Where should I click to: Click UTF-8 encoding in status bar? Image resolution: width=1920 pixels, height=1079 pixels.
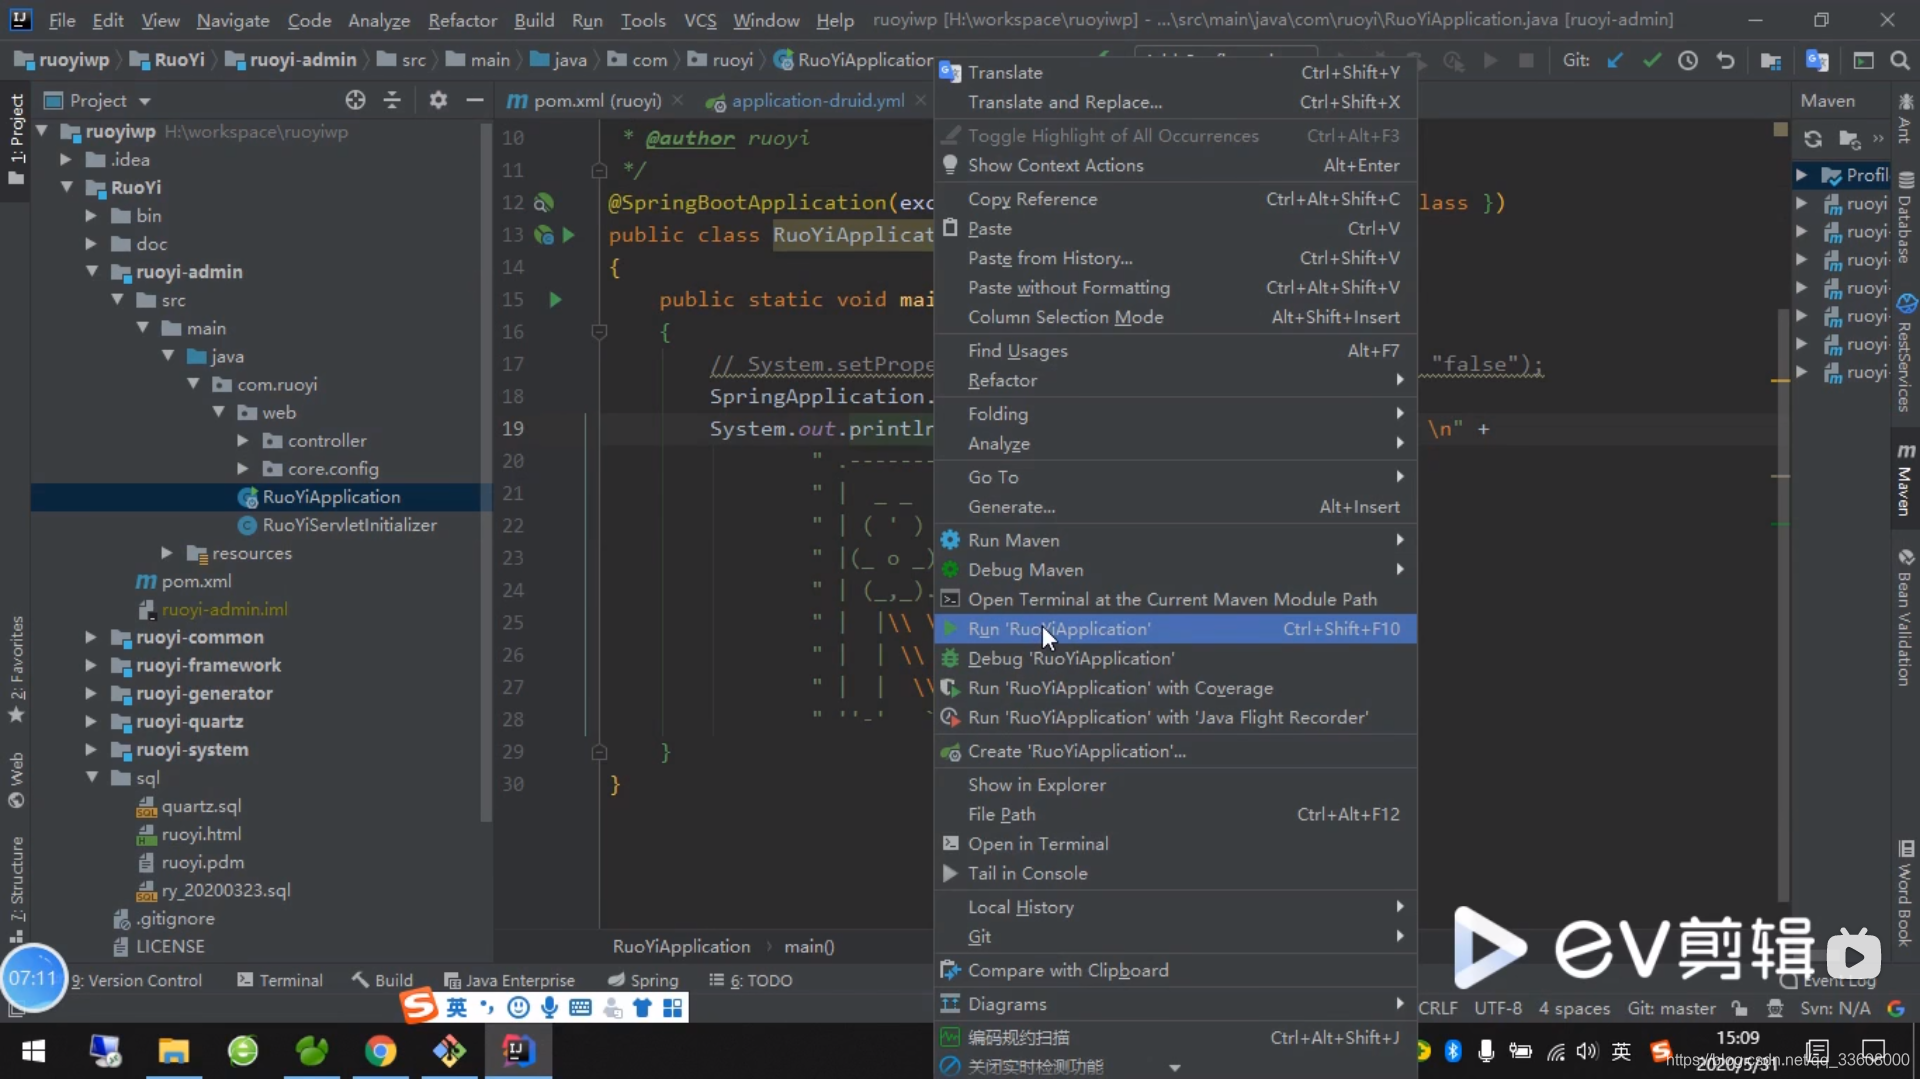1497,1008
